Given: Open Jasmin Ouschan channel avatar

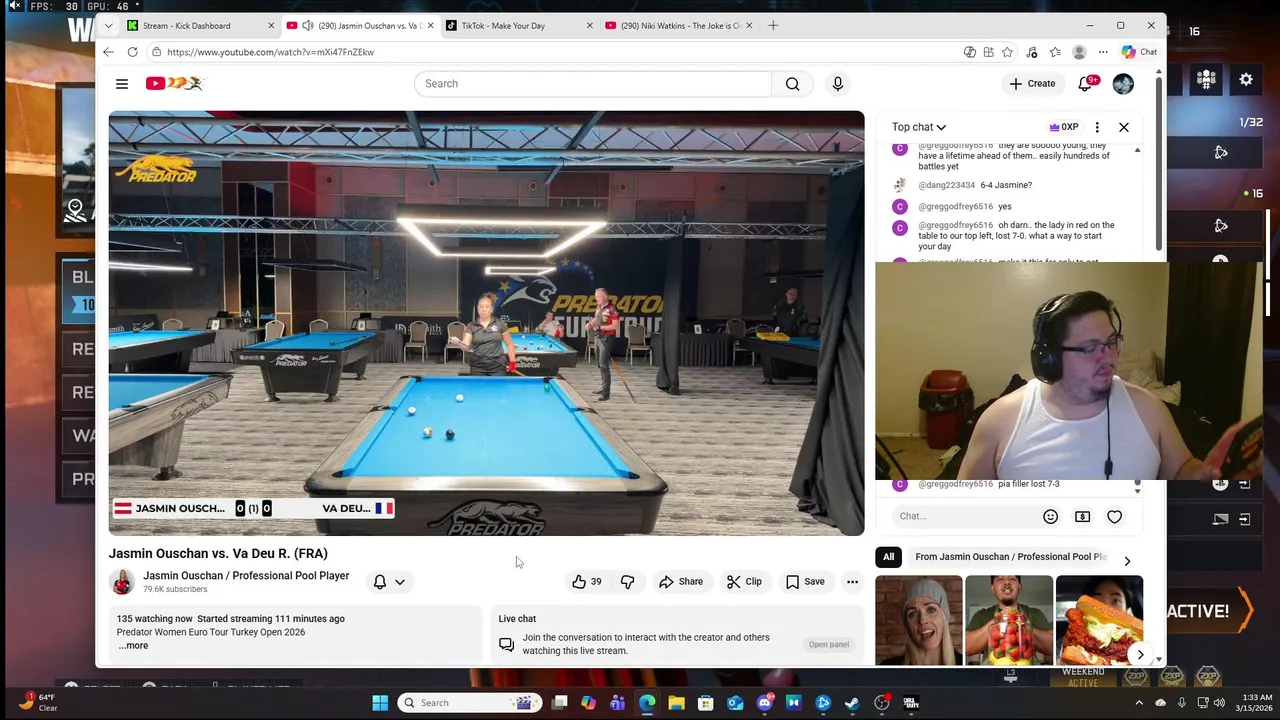Looking at the screenshot, I should (122, 581).
